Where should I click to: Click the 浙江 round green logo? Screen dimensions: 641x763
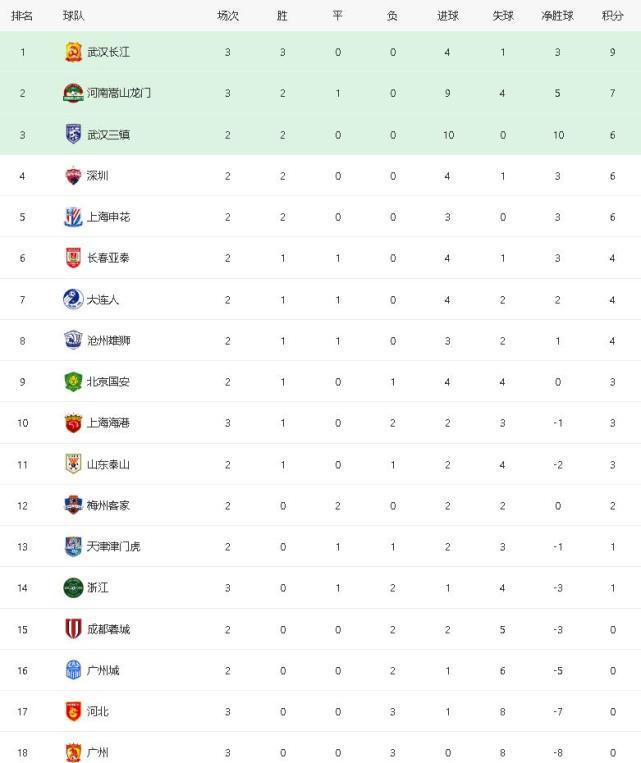(73, 588)
